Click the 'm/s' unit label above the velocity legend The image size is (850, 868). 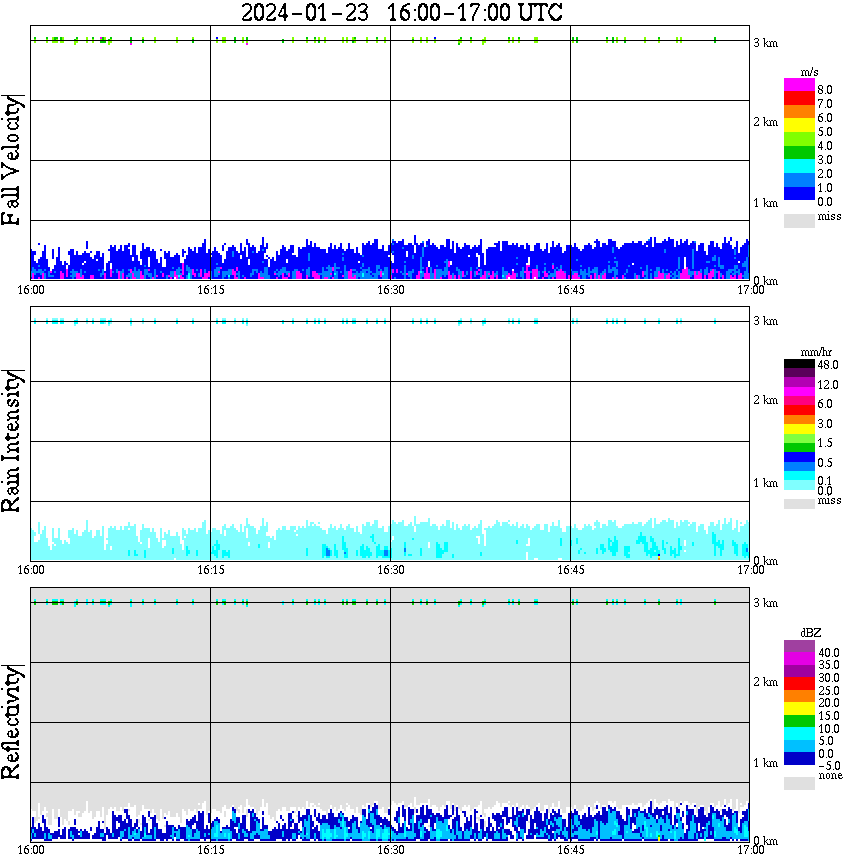(x=809, y=73)
